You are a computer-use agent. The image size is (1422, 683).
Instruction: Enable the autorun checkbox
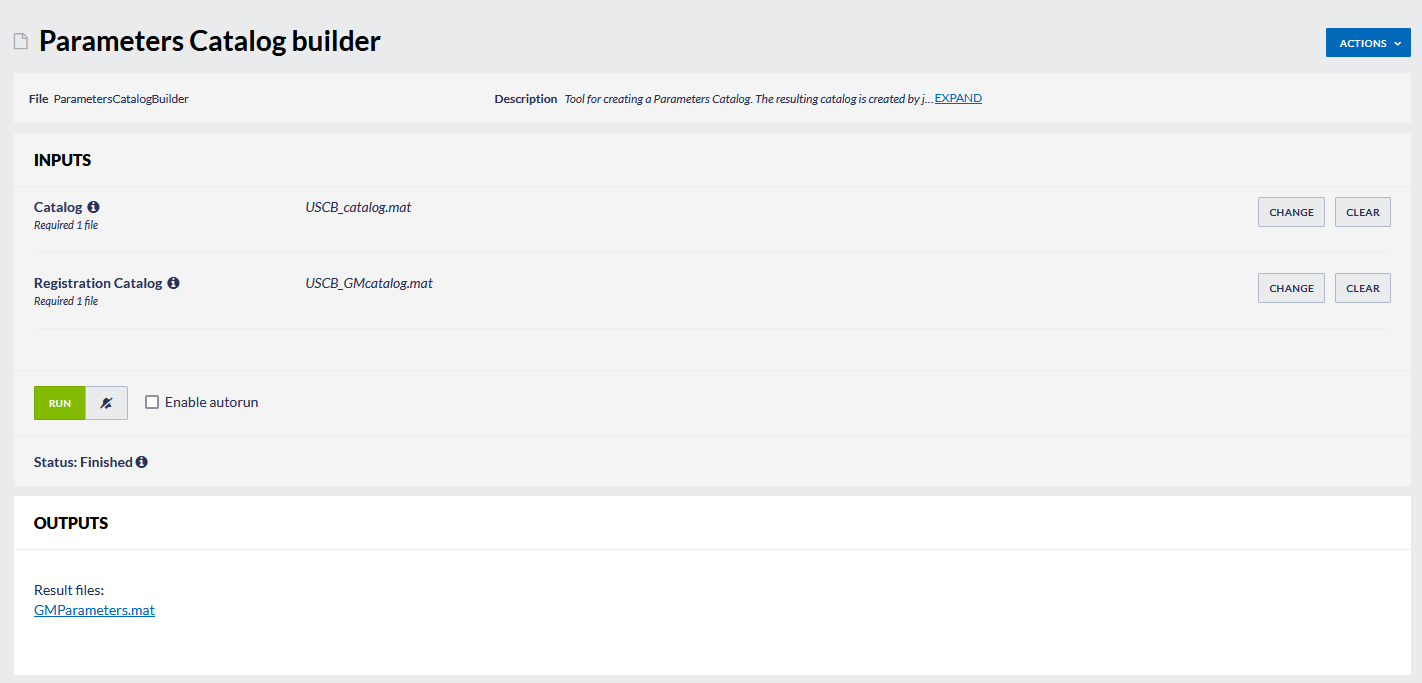click(152, 402)
